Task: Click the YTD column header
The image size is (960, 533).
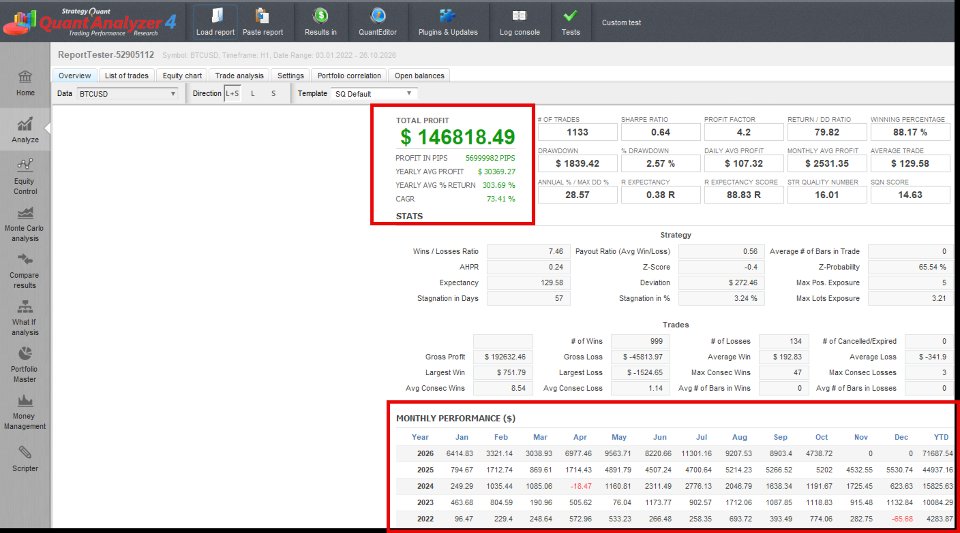Action: (941, 437)
